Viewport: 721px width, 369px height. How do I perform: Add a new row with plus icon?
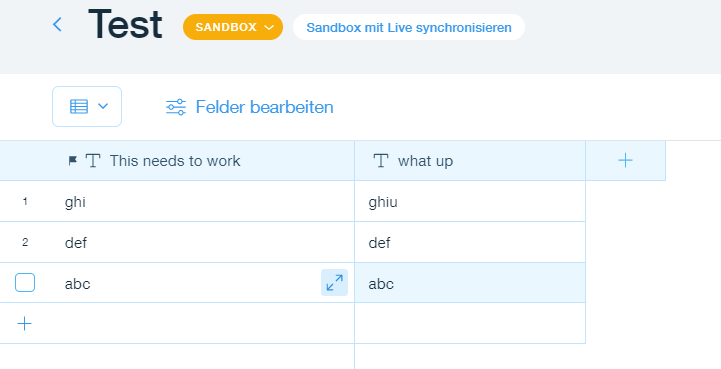click(24, 324)
